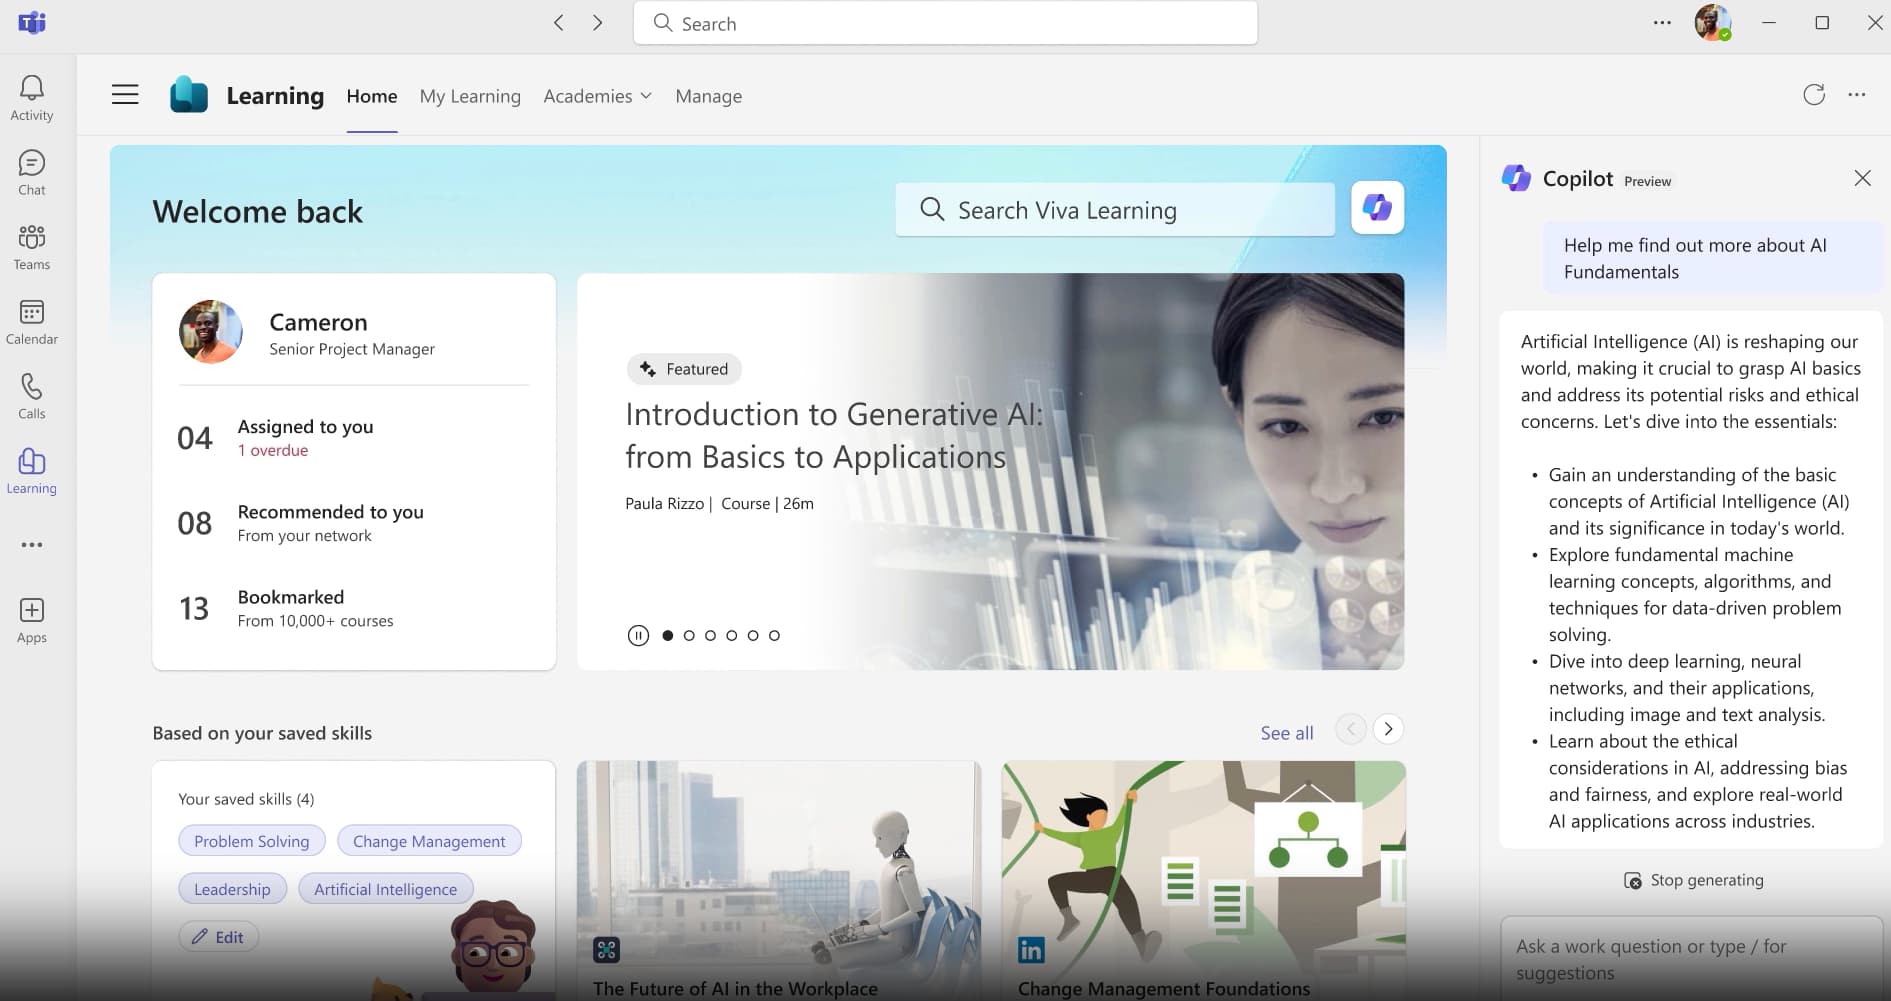This screenshot has width=1891, height=1001.
Task: Open Calls from the left rail
Action: tap(32, 396)
